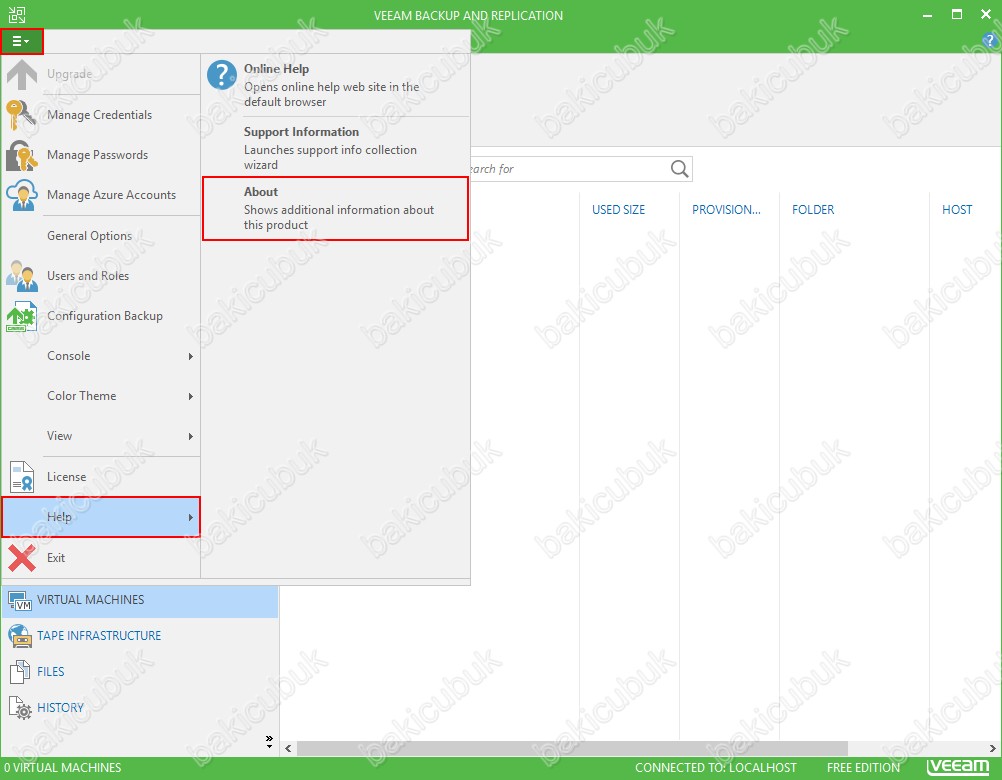The image size is (1002, 780).
Task: Switch to Virtual Machines view
Action: point(140,600)
